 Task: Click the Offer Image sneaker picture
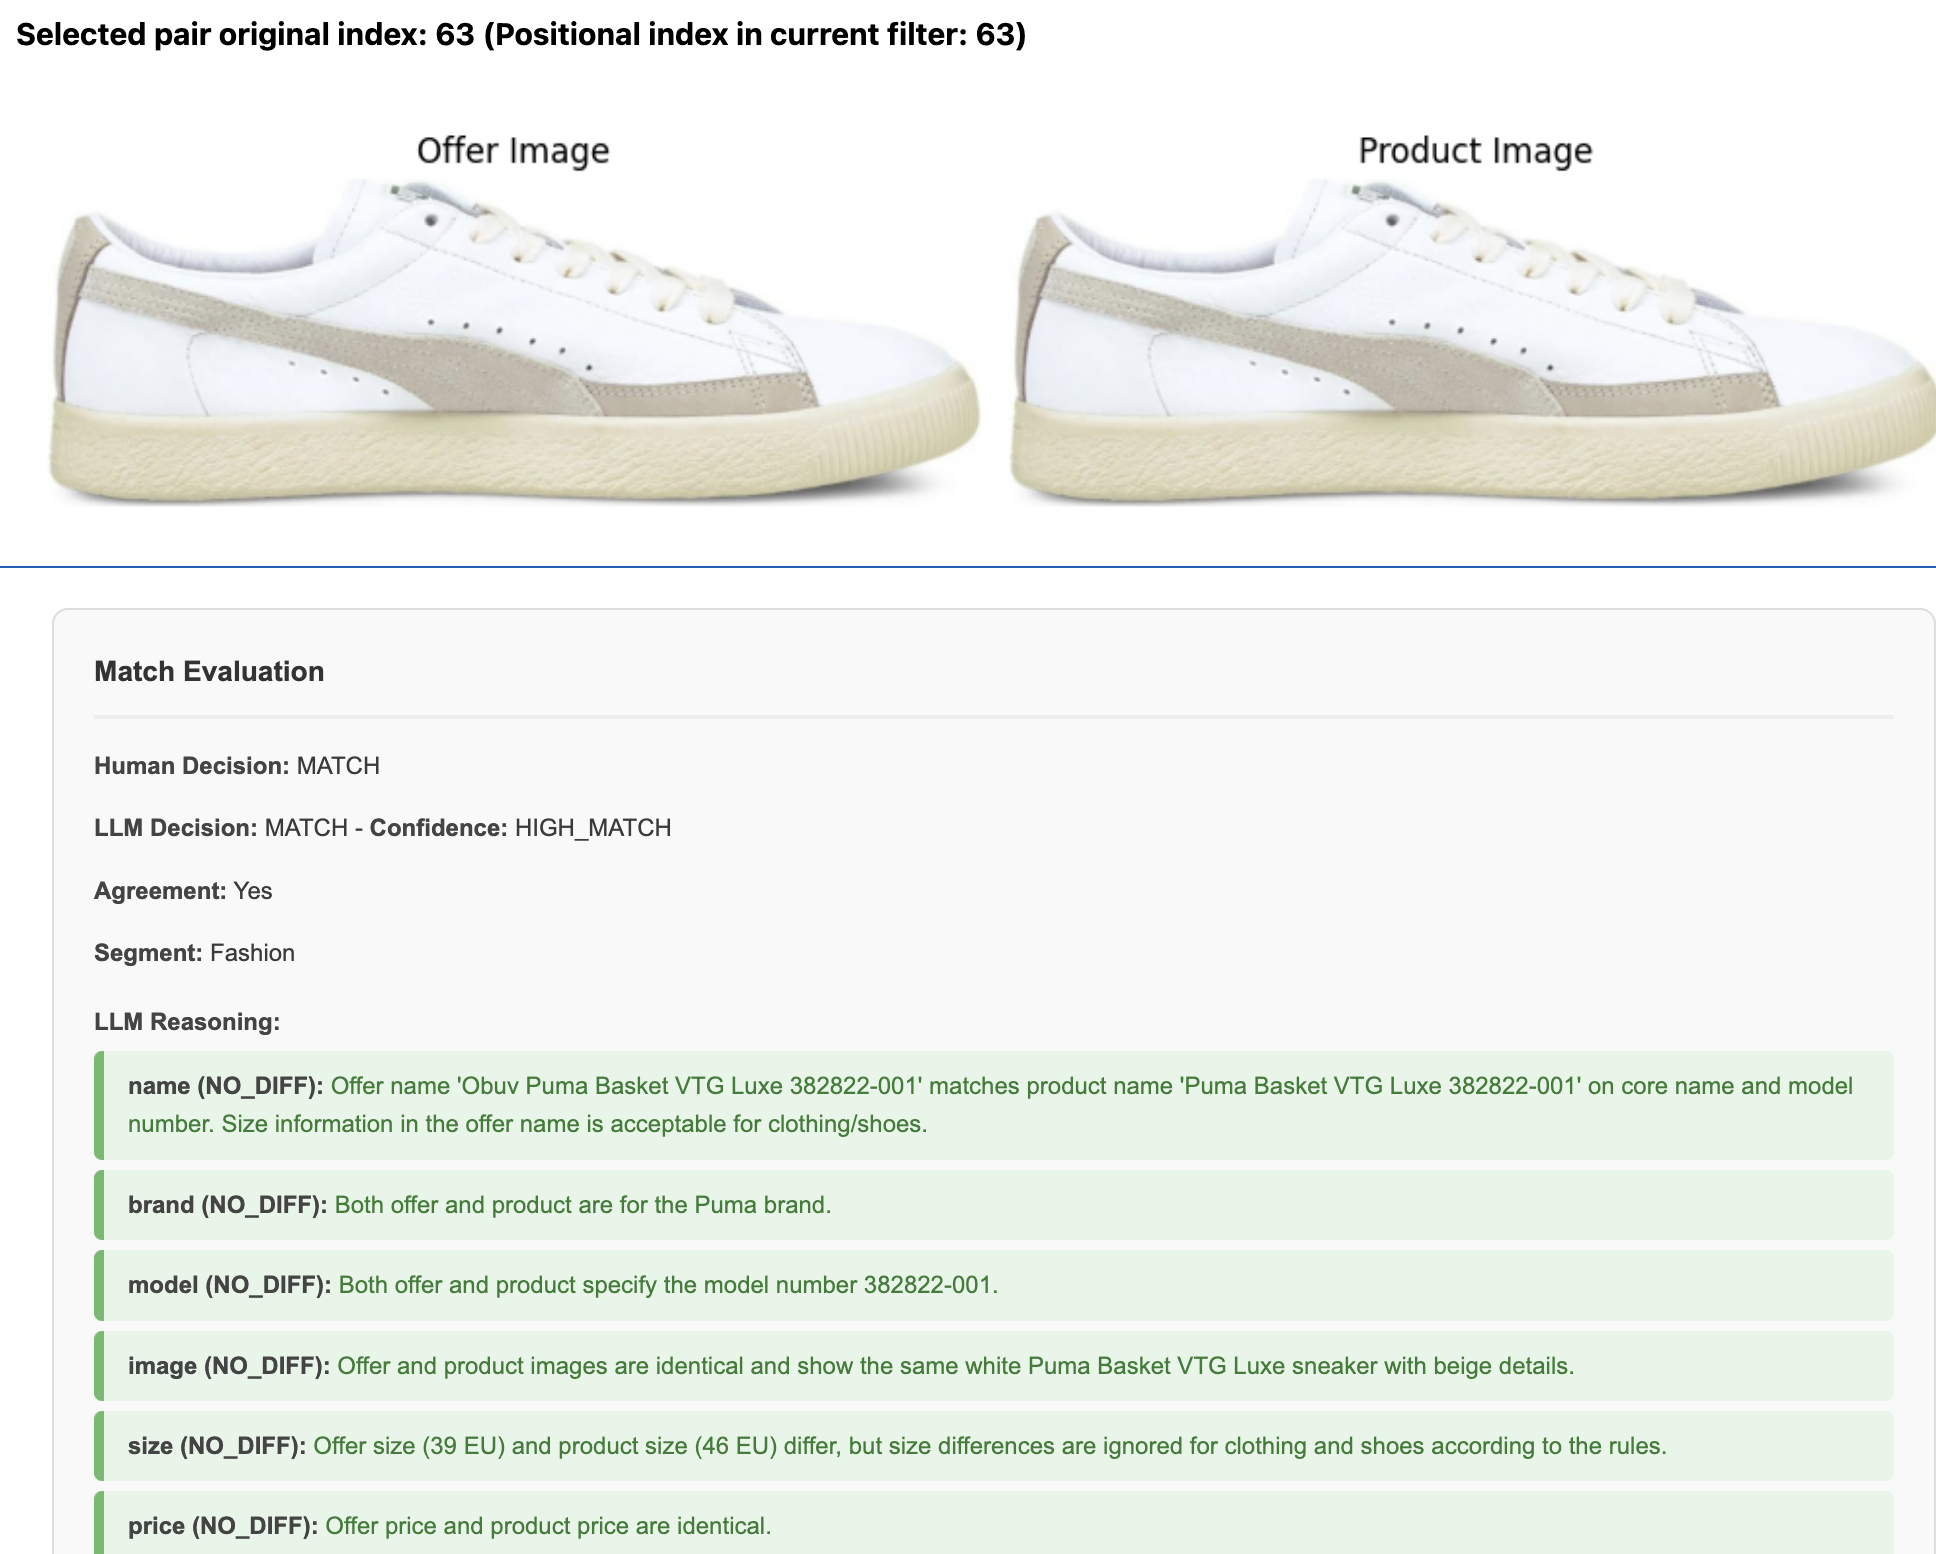(514, 342)
